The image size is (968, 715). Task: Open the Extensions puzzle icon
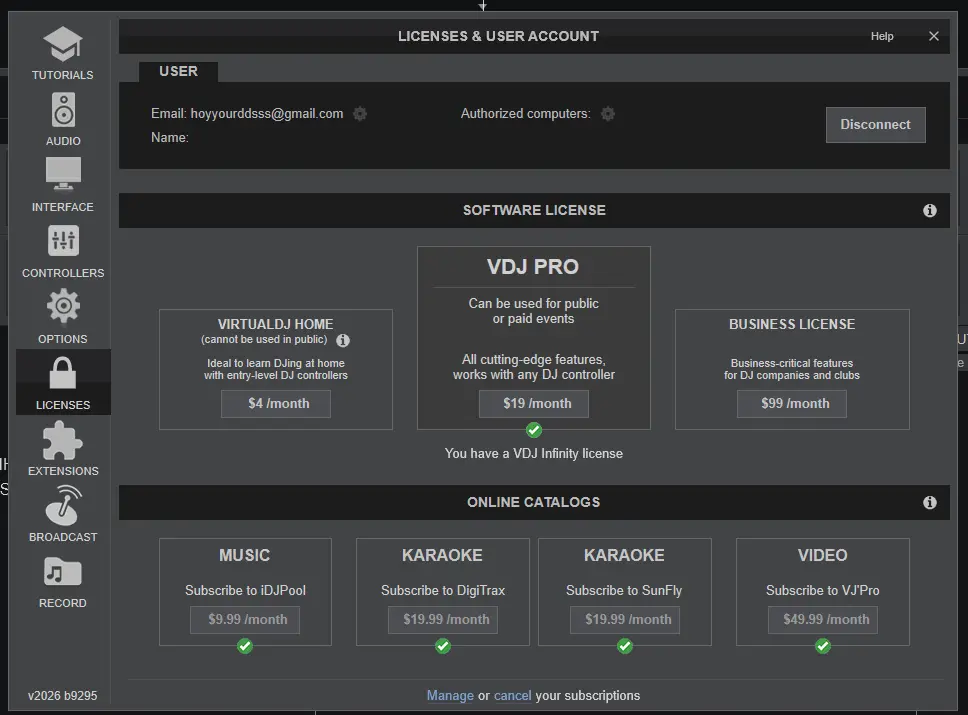click(x=62, y=440)
